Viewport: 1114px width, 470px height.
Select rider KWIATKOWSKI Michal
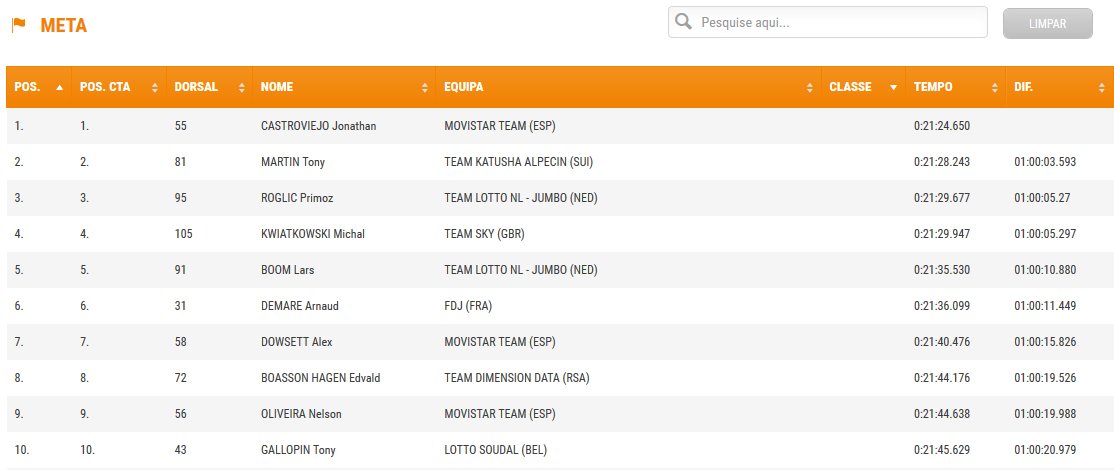click(x=313, y=234)
